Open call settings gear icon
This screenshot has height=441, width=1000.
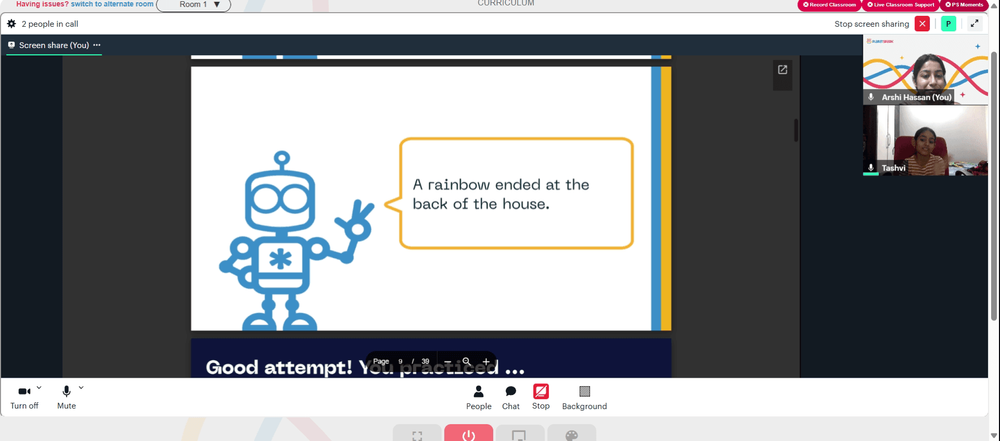[11, 24]
